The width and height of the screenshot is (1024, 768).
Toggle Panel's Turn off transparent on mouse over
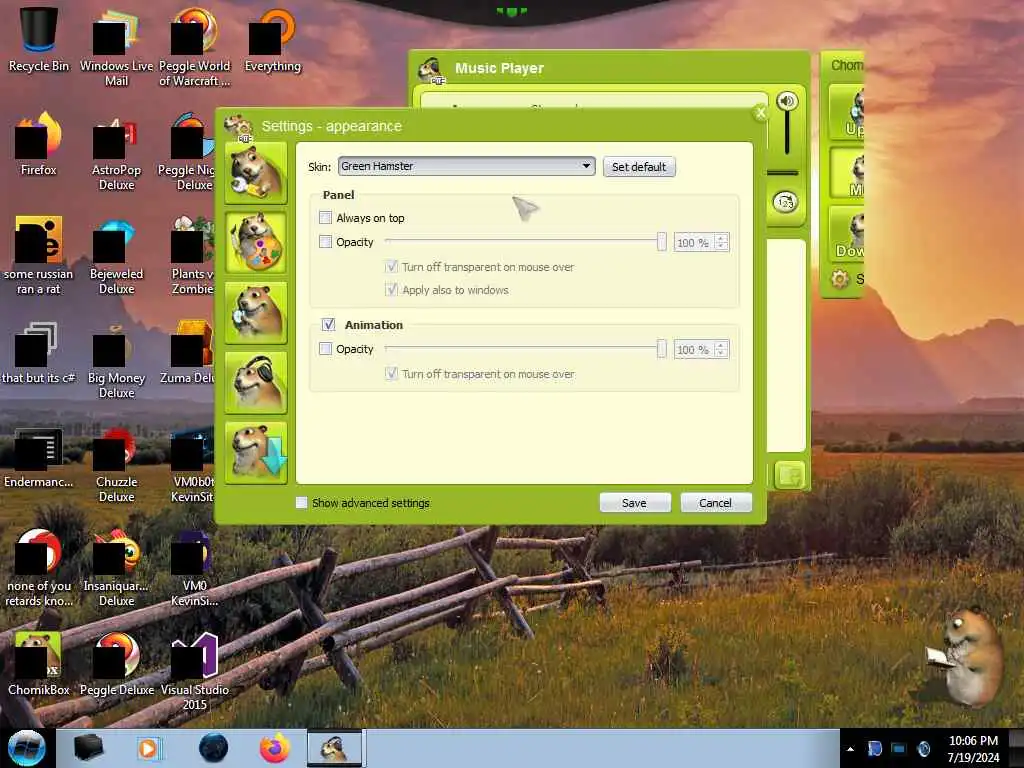pyautogui.click(x=391, y=266)
